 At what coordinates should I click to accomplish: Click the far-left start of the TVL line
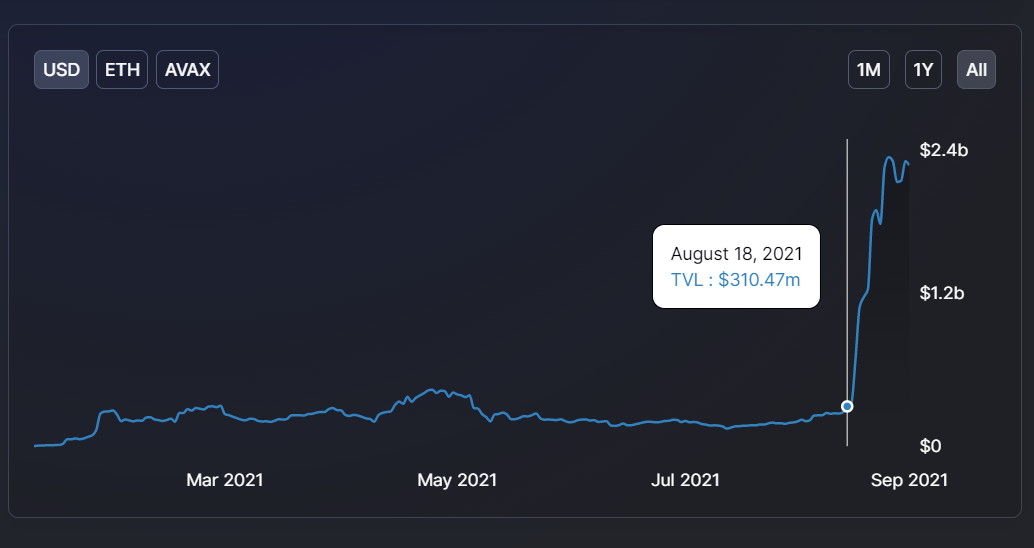(x=36, y=445)
